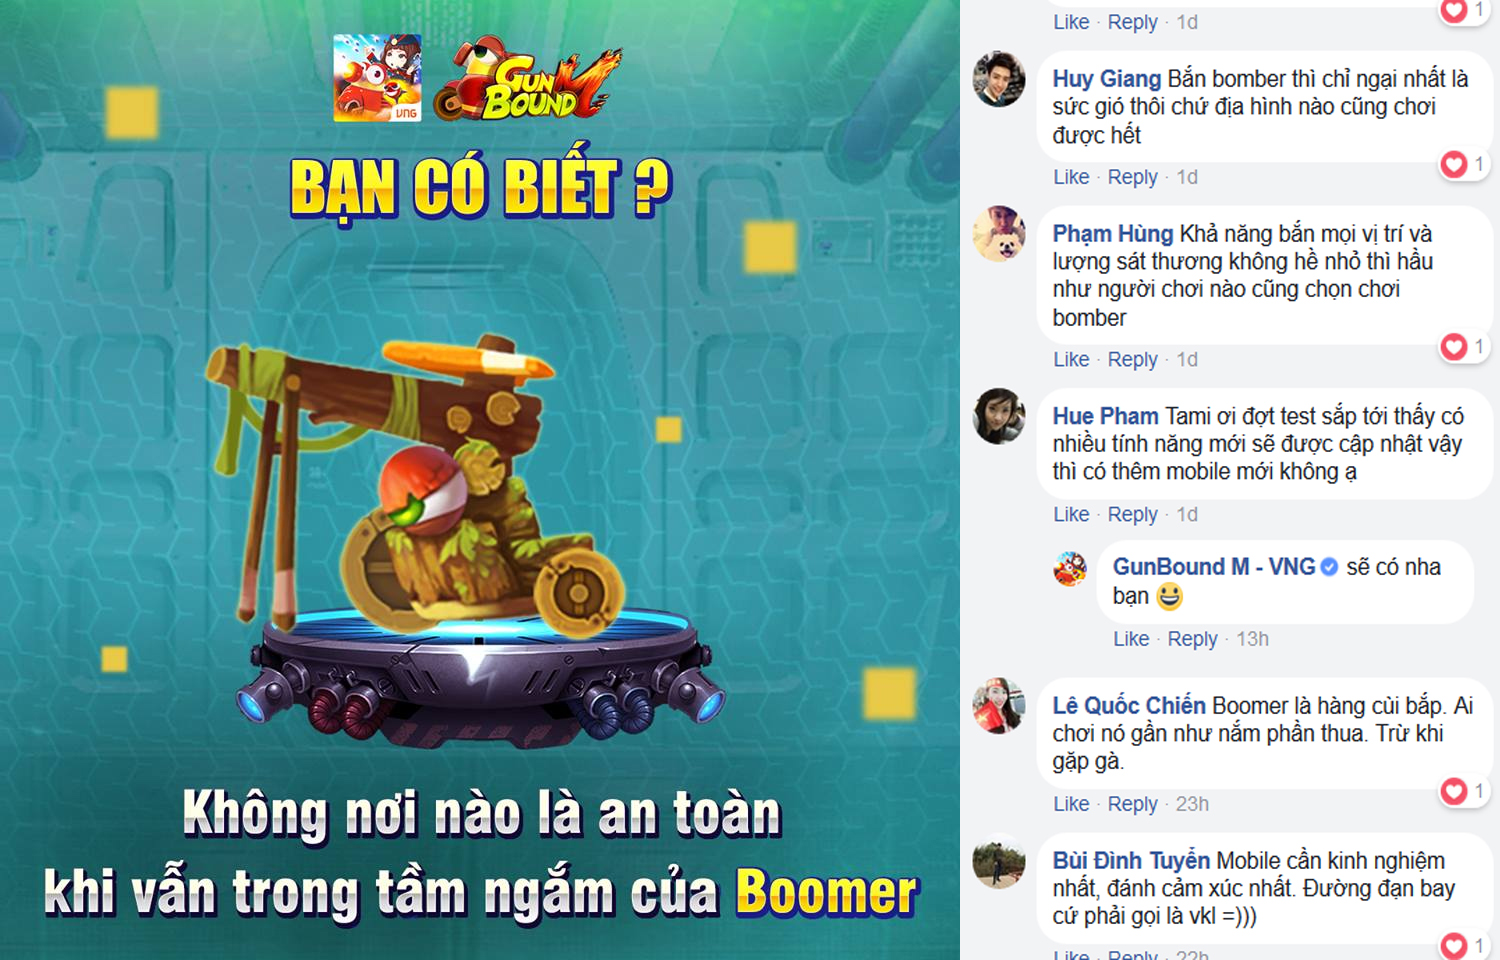Like Lê Quốc Chiến's comment
Image resolution: width=1500 pixels, height=960 pixels.
coord(1071,804)
